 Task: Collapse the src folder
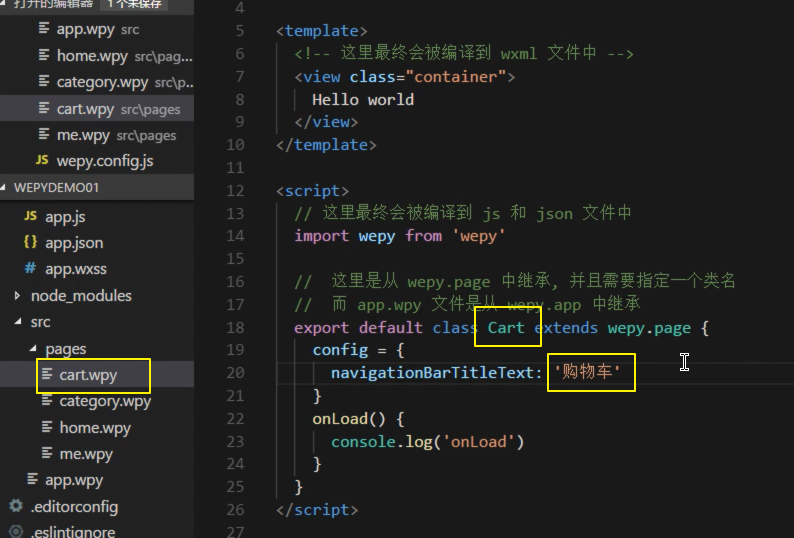tap(17, 323)
